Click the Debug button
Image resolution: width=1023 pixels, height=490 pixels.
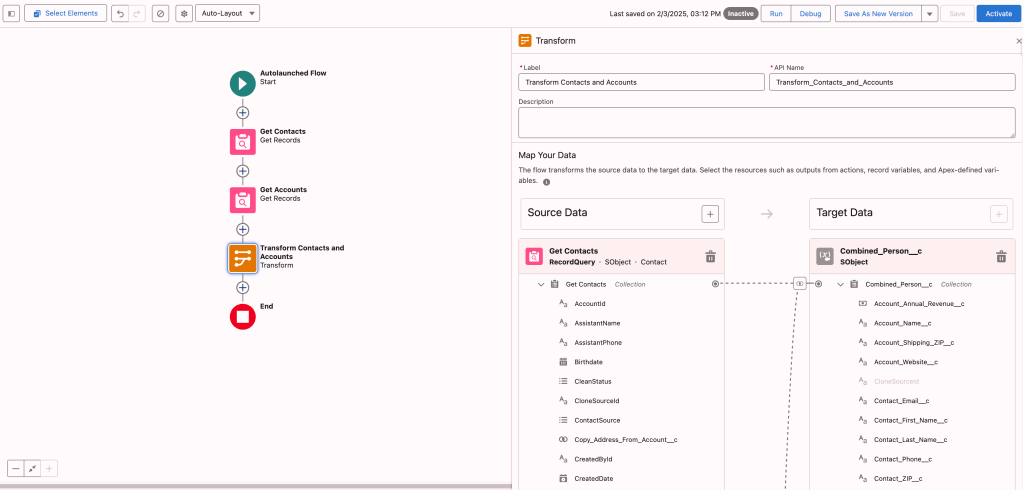(810, 14)
